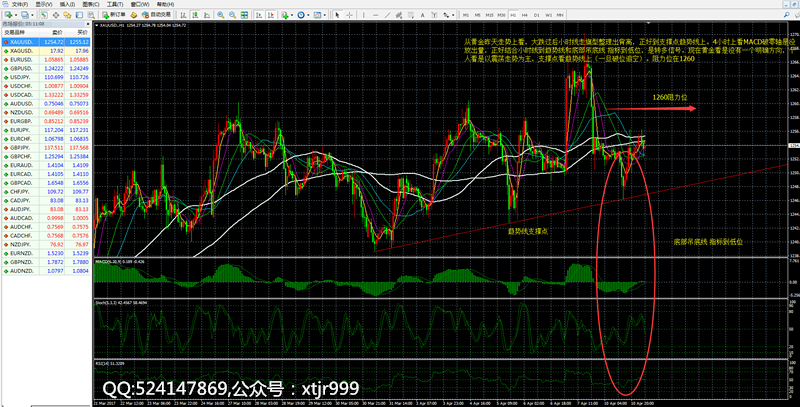Open XAUUSD,H1 chart title dropdown triangle
800x407 pixels.
97,25
